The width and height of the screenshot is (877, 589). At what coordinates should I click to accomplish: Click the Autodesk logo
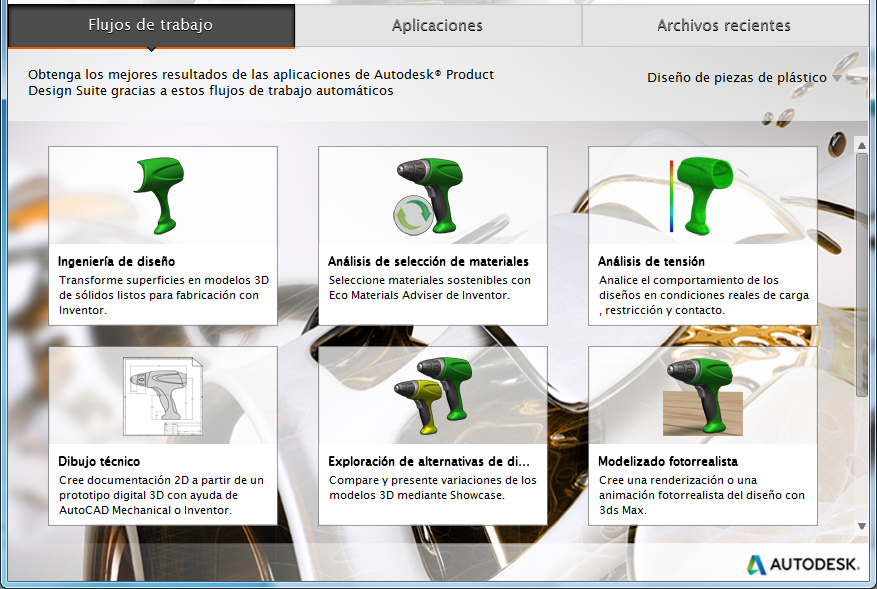(x=803, y=564)
